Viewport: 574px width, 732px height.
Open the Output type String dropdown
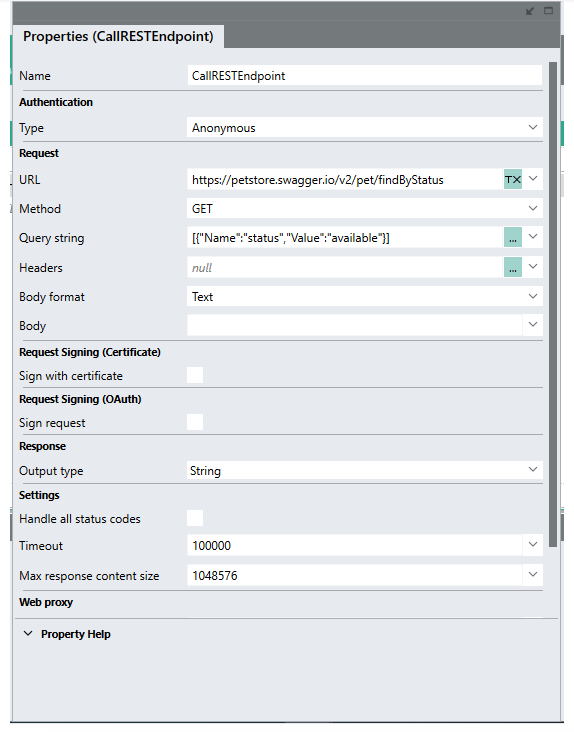364,470
